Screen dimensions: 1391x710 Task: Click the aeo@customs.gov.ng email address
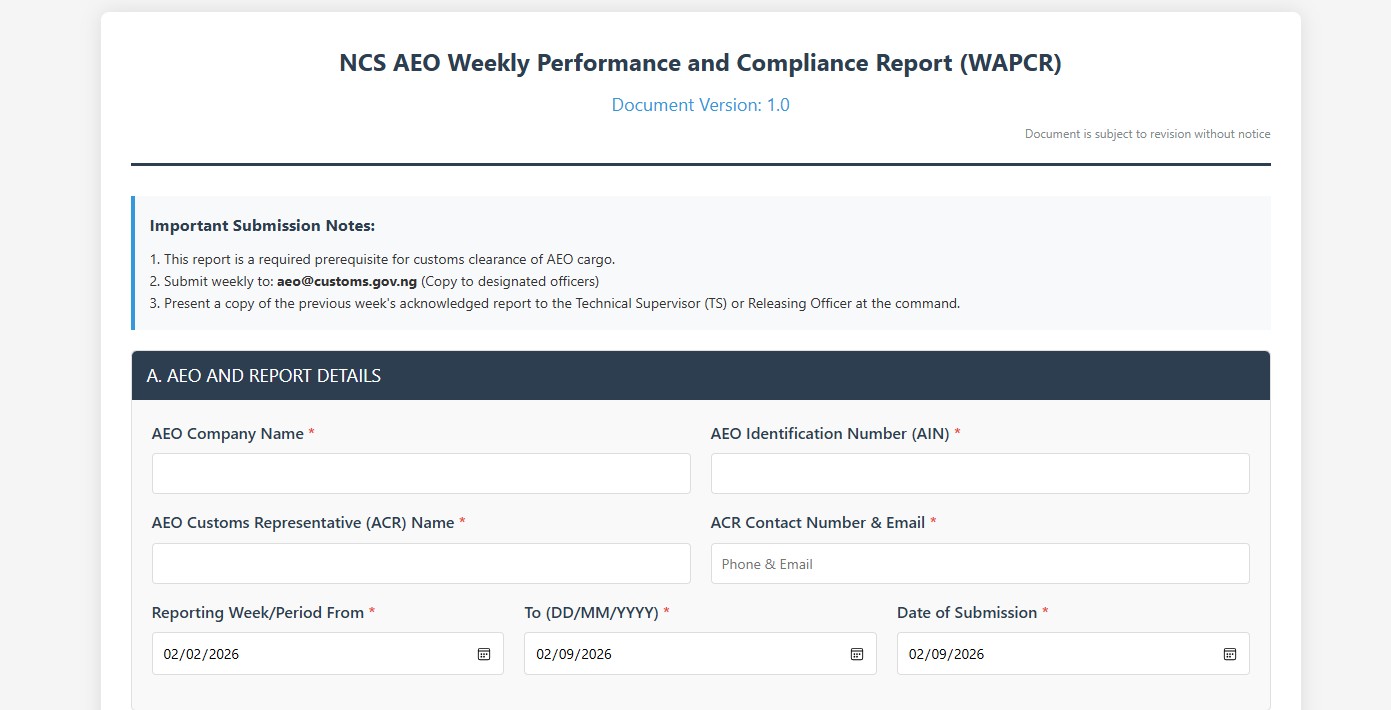coord(345,281)
